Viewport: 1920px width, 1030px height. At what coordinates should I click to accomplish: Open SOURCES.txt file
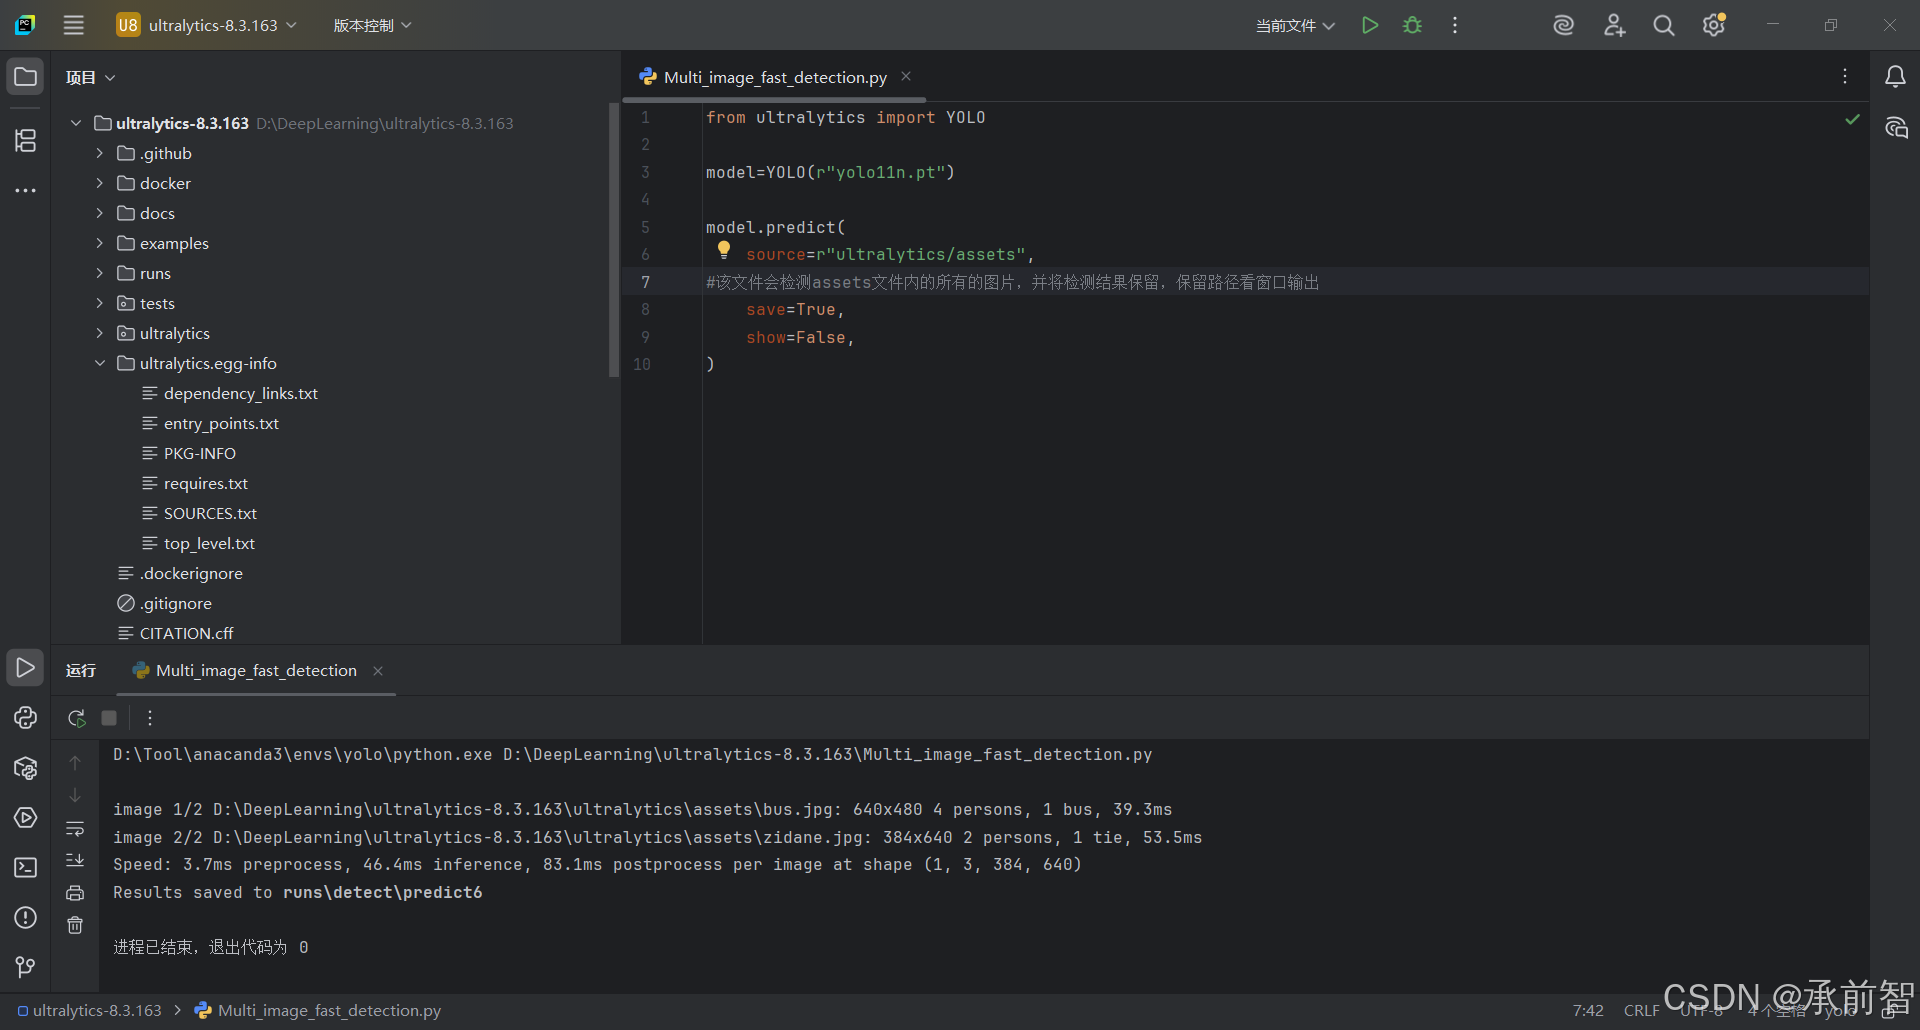[x=210, y=513]
